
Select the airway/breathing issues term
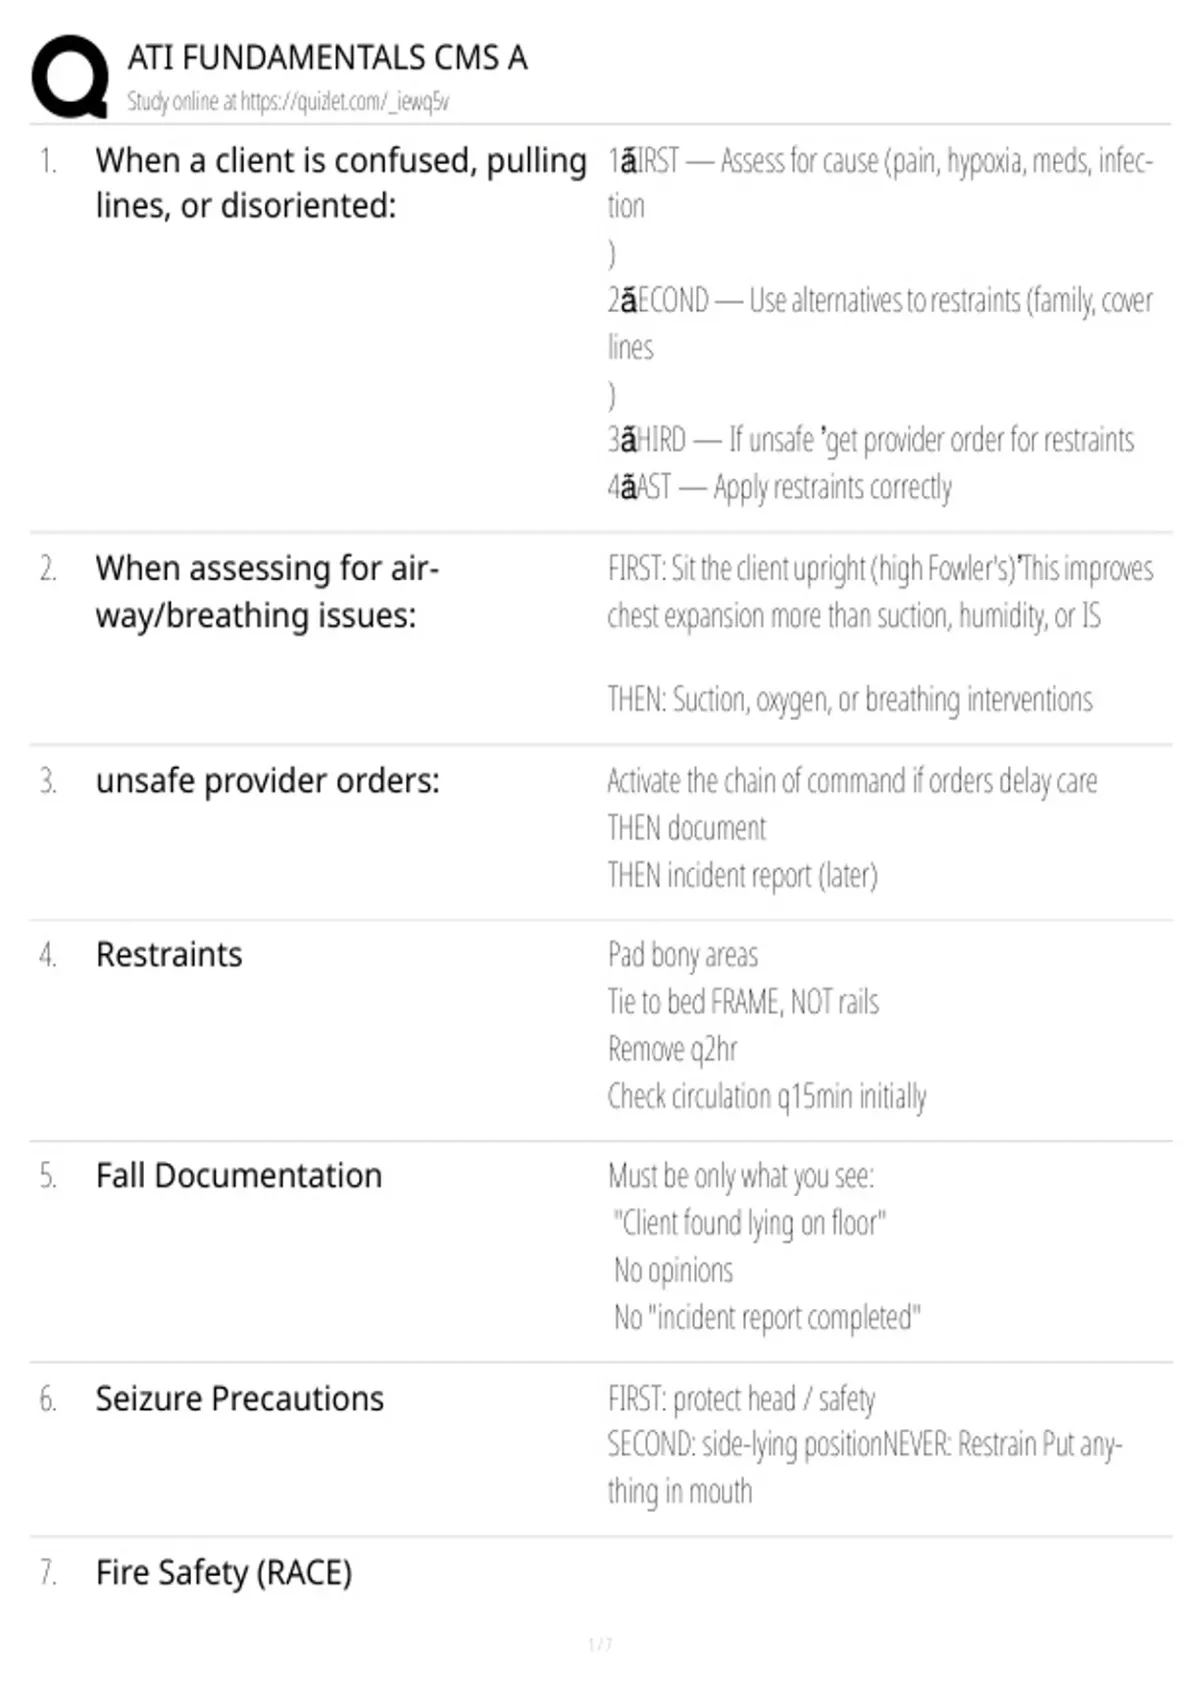point(267,592)
